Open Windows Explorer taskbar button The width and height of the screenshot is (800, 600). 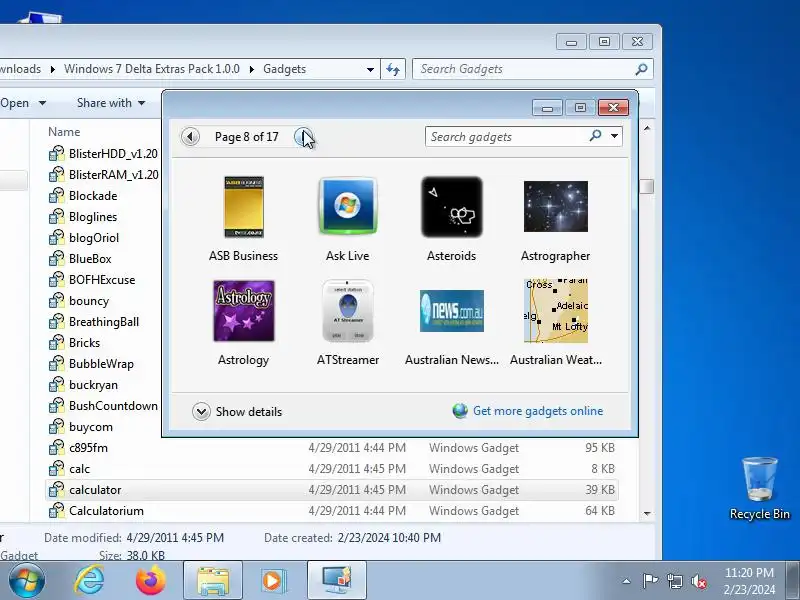[x=213, y=581]
